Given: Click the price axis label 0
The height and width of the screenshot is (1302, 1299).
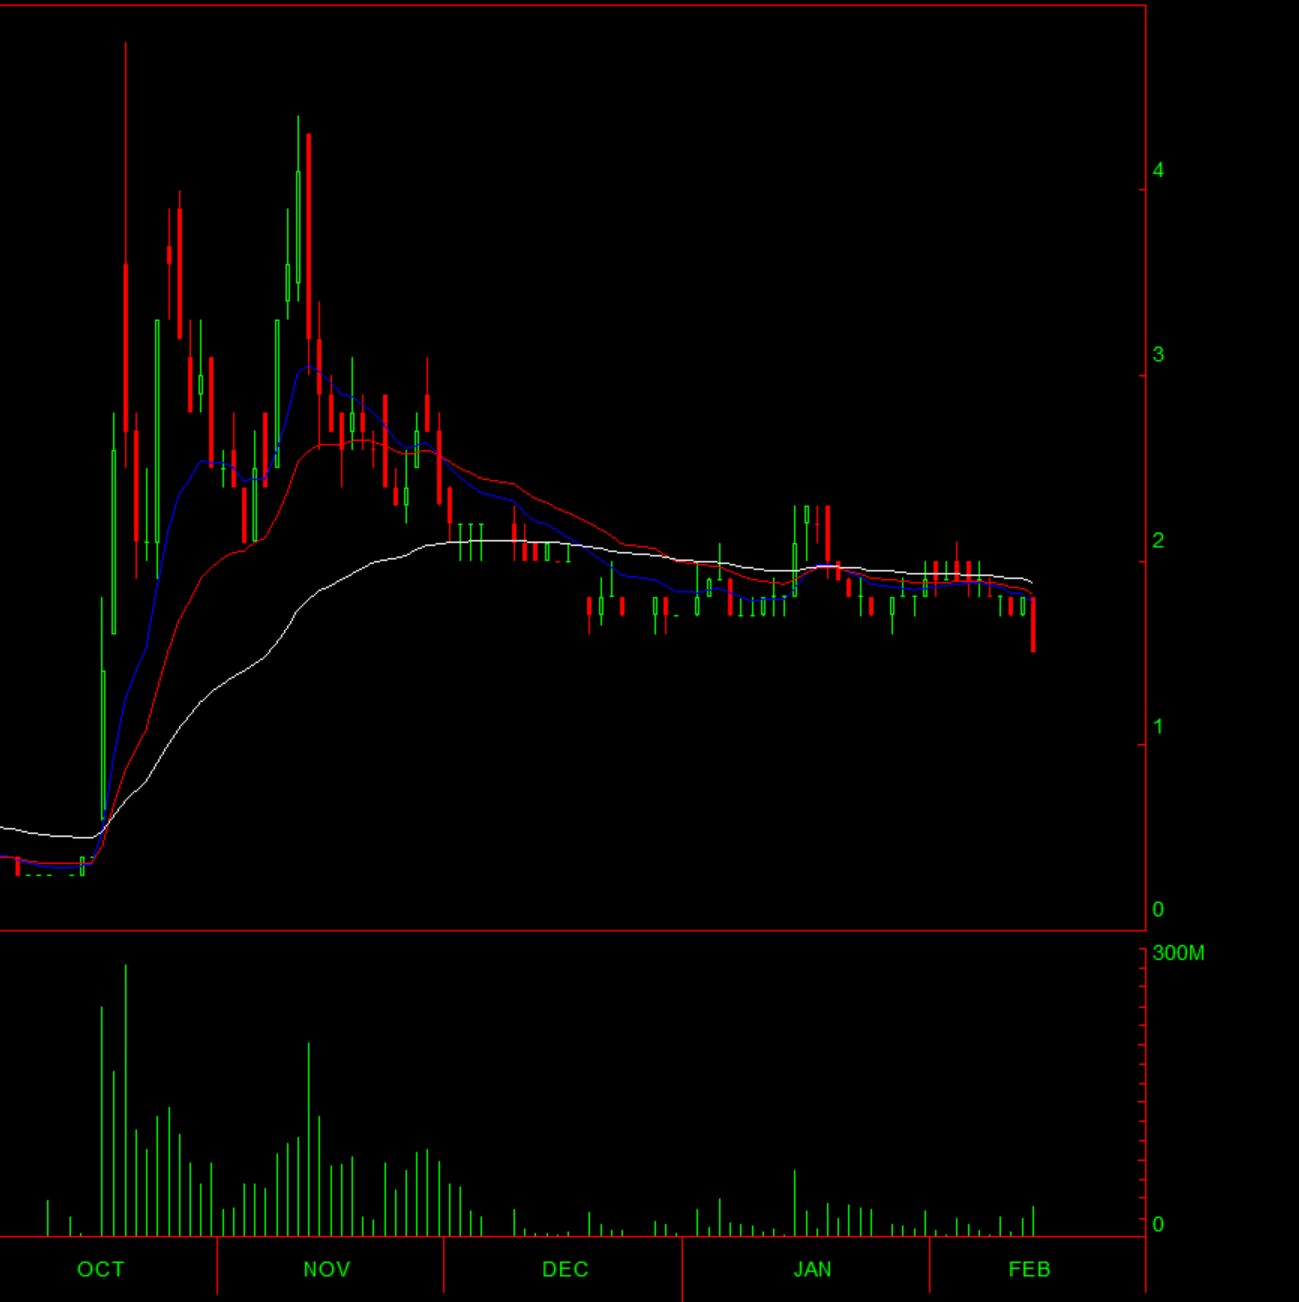Looking at the screenshot, I should pyautogui.click(x=1158, y=909).
